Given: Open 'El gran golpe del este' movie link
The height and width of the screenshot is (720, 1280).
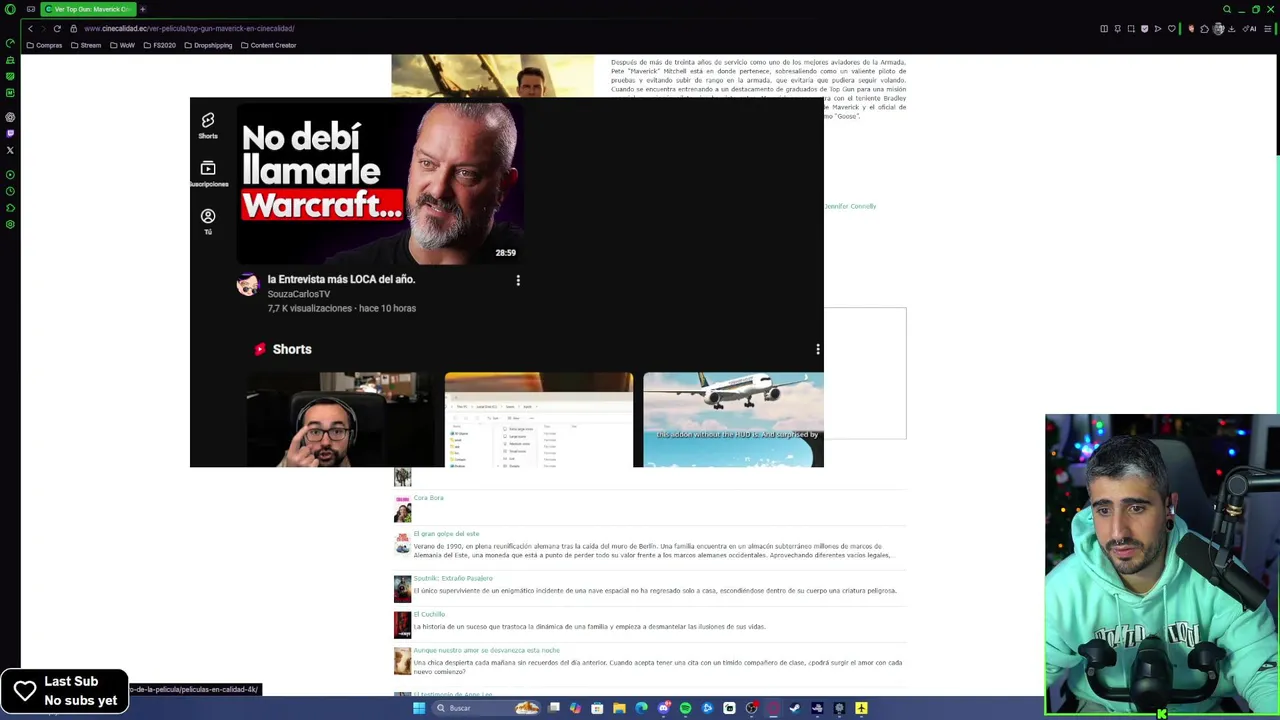Looking at the screenshot, I should pos(446,534).
